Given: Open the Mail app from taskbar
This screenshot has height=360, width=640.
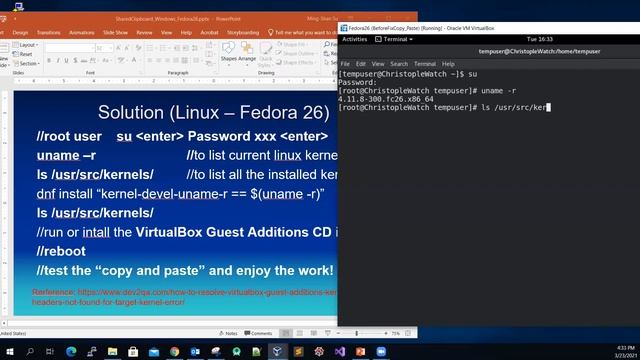Looking at the screenshot, I should point(154,351).
